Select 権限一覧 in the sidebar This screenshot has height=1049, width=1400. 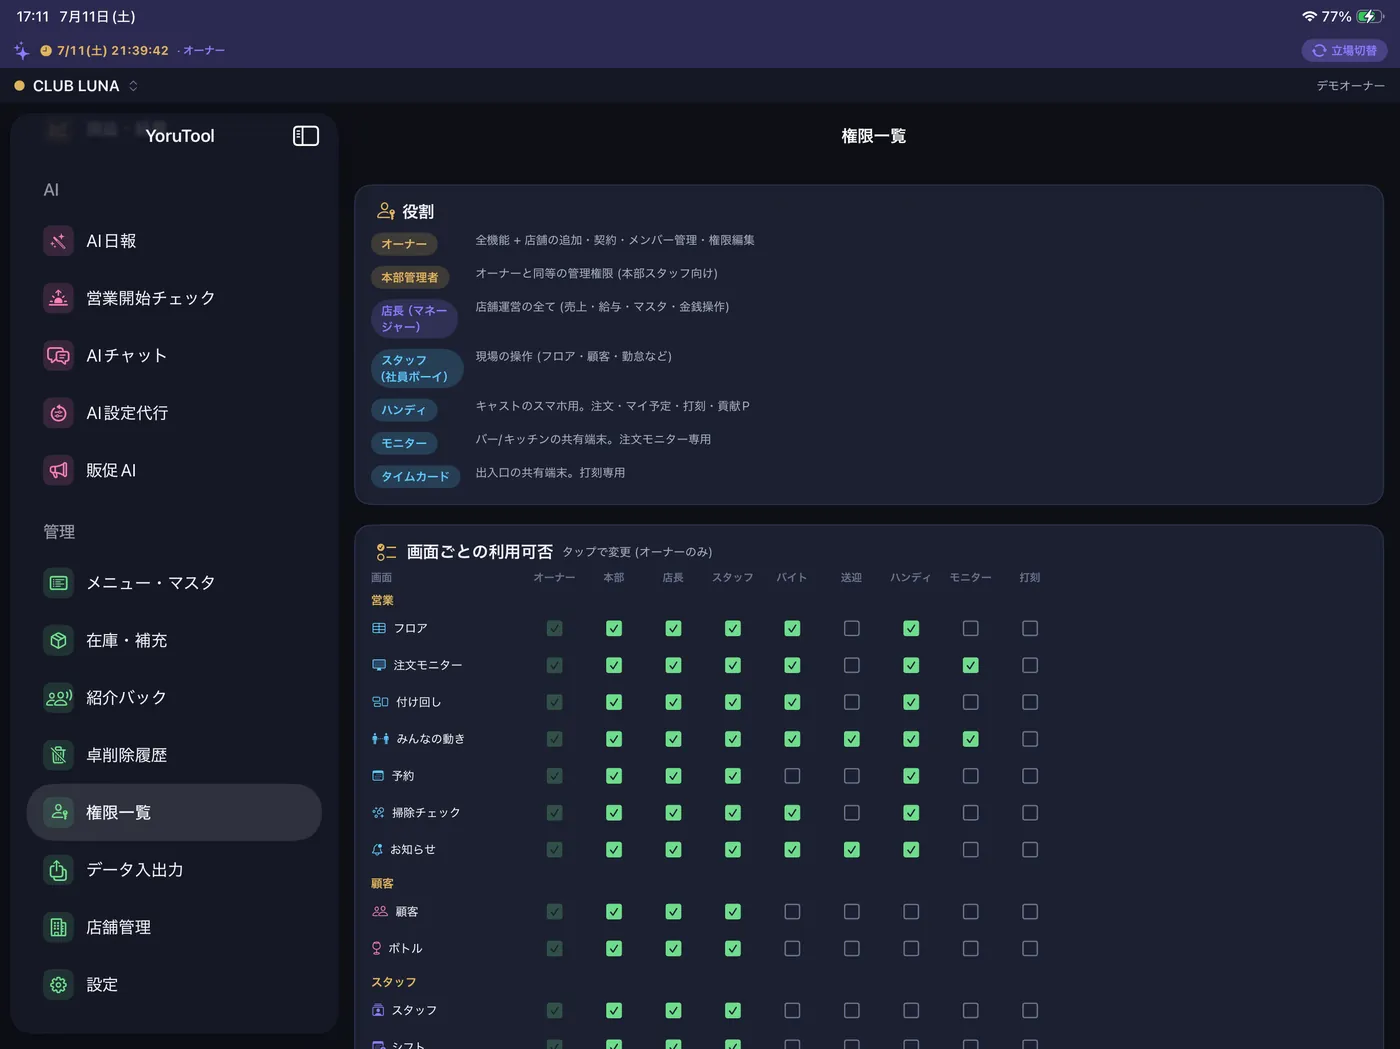pyautogui.click(x=174, y=813)
